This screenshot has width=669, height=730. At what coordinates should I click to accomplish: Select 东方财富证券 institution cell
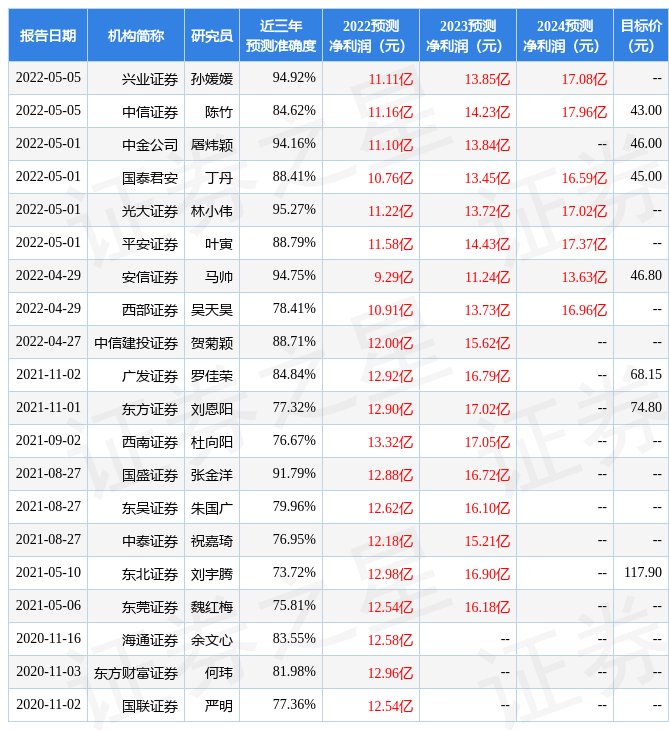point(136,674)
